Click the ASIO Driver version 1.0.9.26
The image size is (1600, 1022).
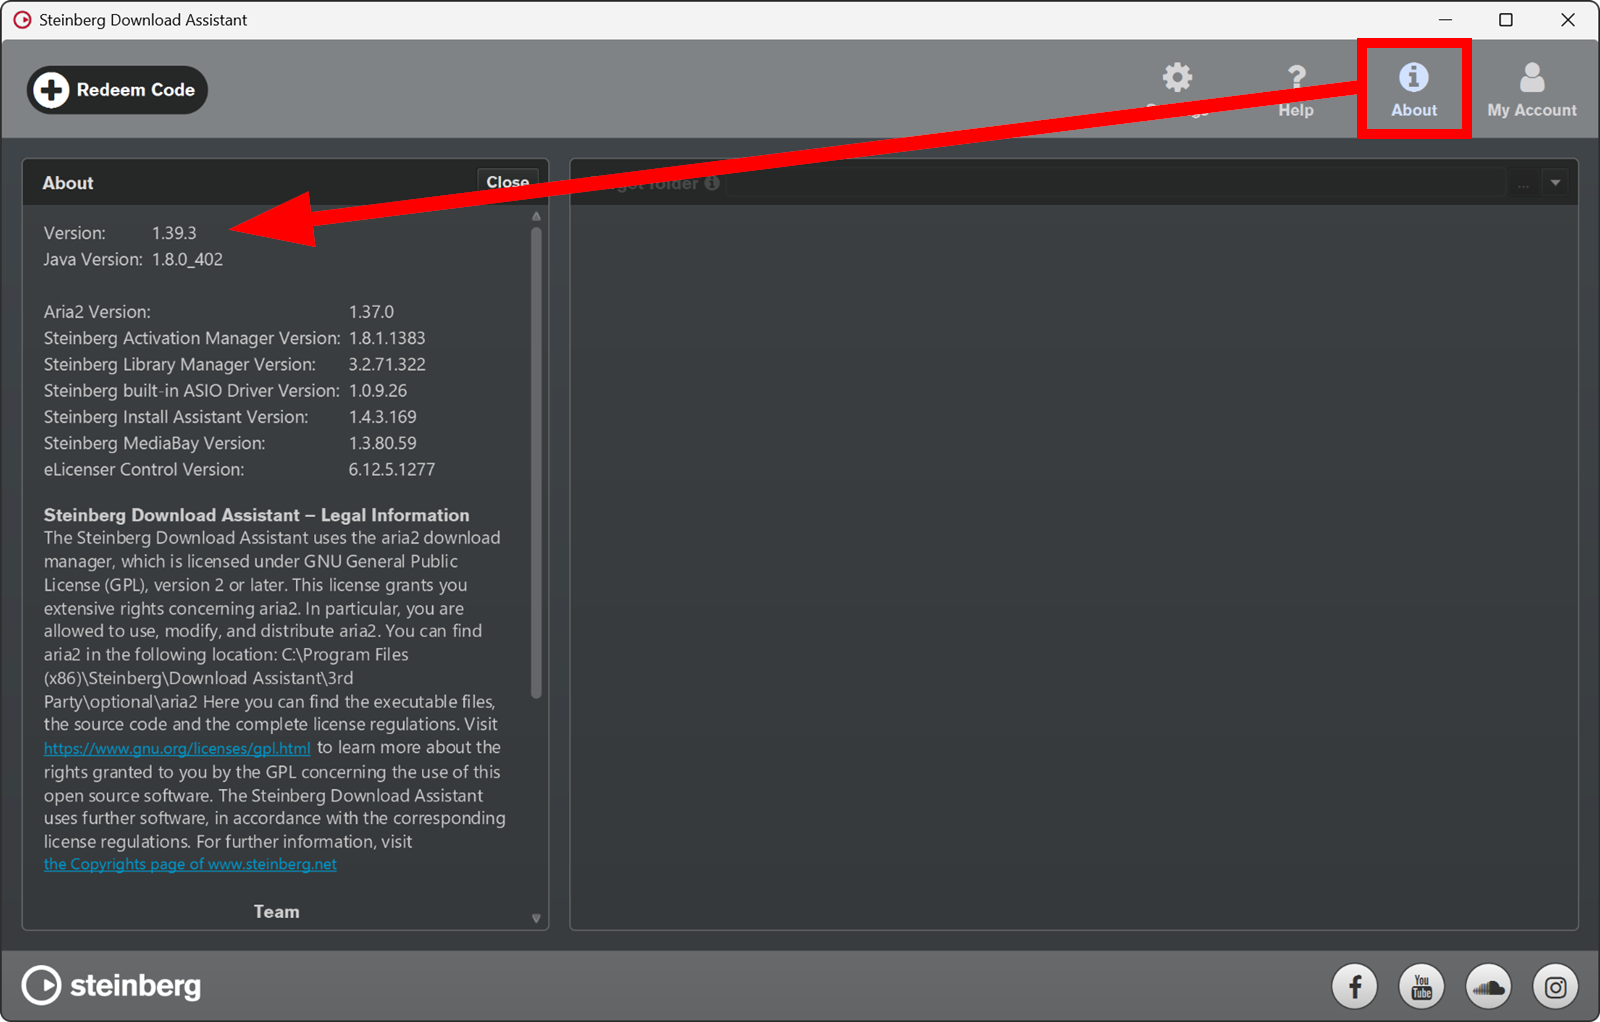pyautogui.click(x=378, y=390)
